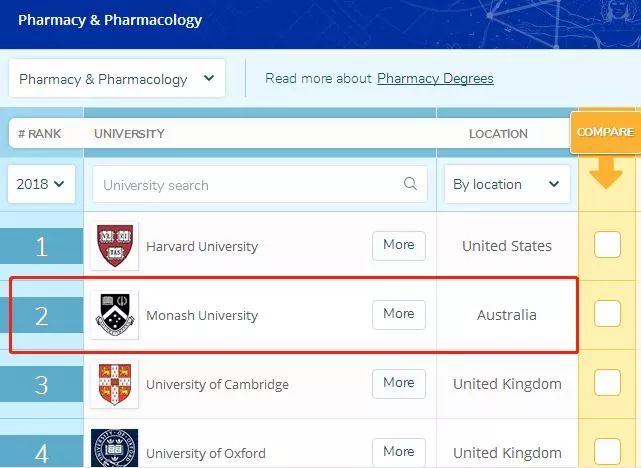Click the search magnifier icon

tap(410, 184)
